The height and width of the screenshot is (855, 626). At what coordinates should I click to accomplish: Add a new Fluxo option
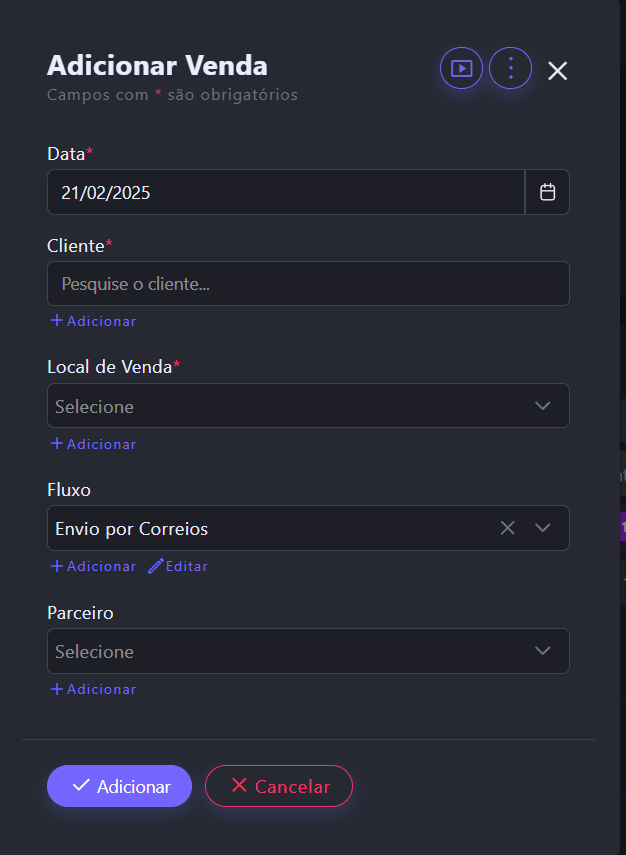pos(93,566)
